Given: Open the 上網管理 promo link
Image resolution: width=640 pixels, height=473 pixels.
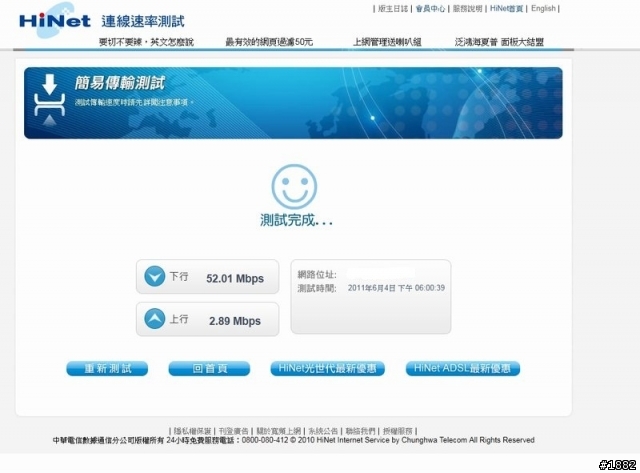Looking at the screenshot, I should tap(387, 42).
